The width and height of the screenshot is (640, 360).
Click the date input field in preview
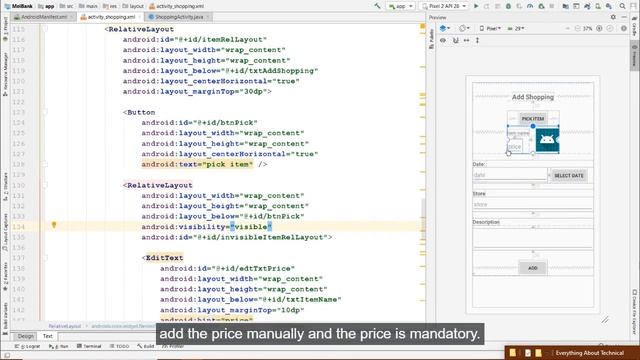pos(509,175)
